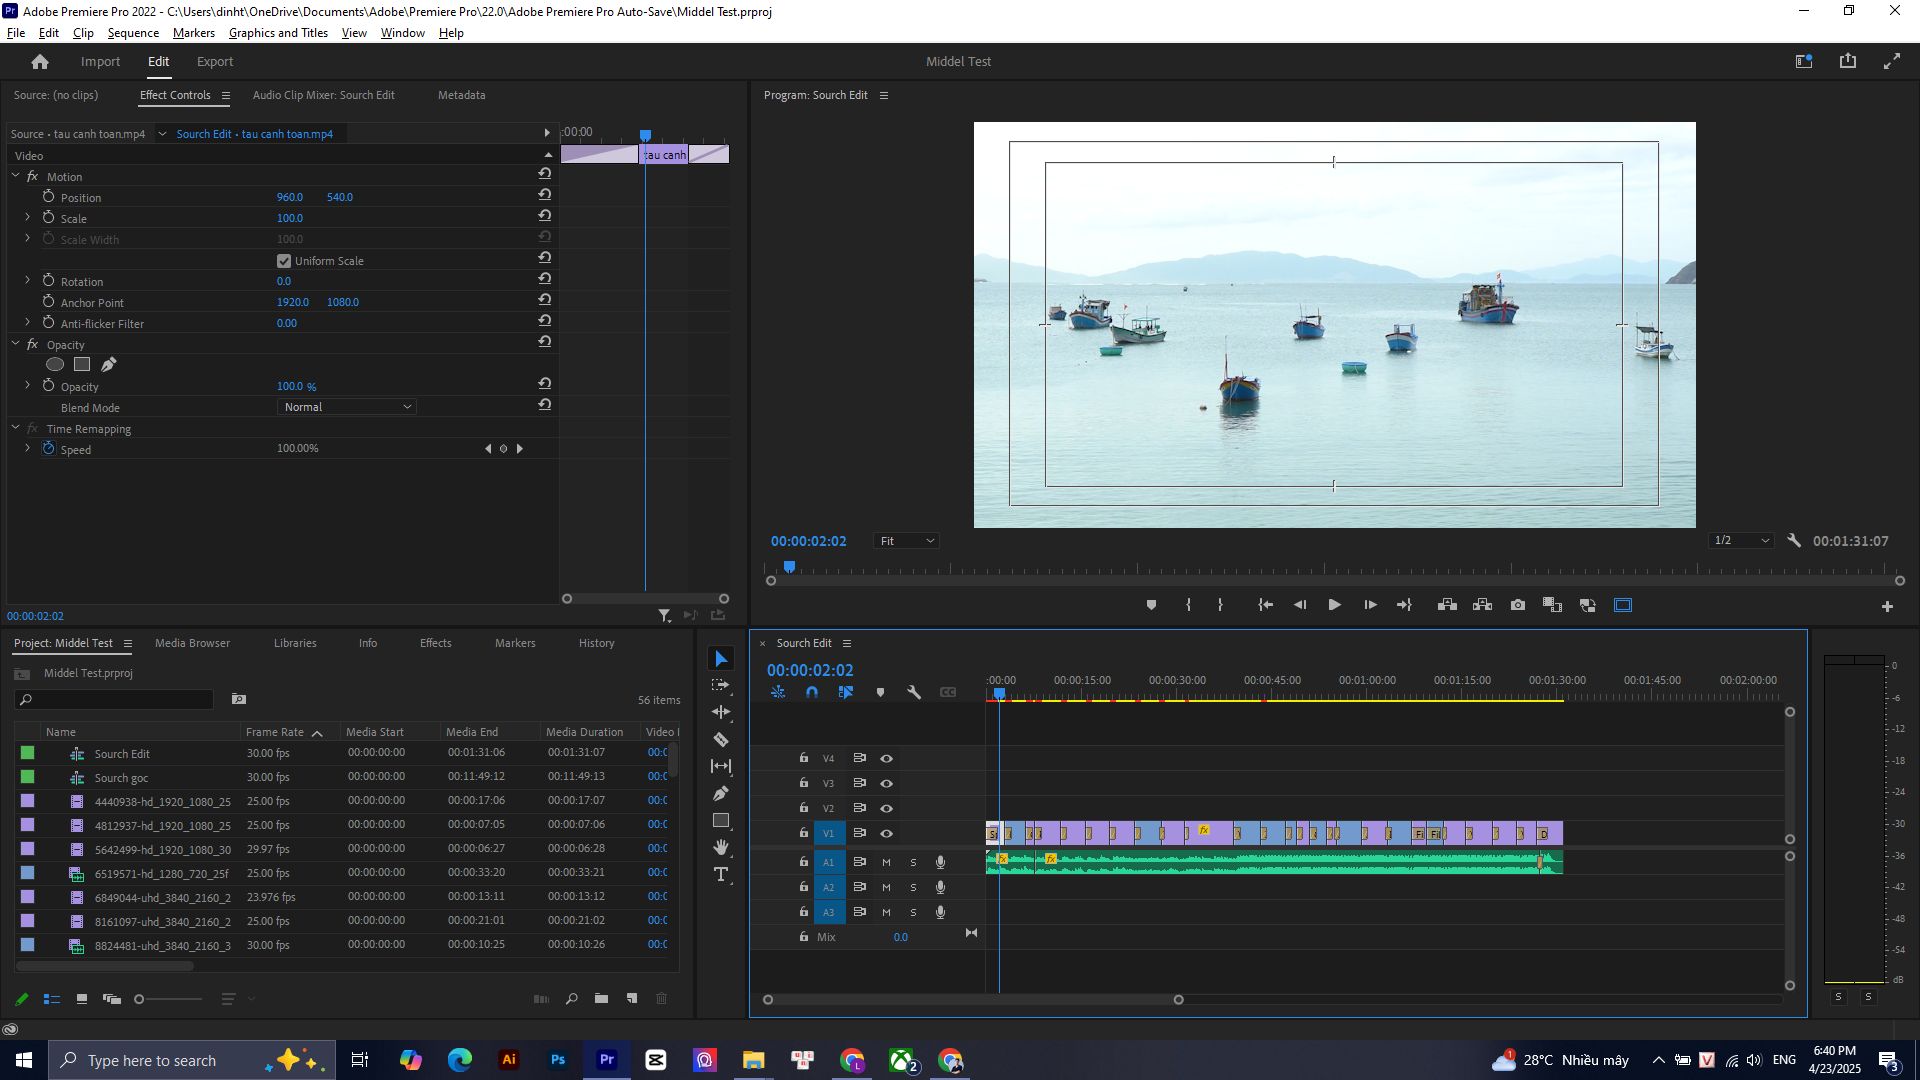Select the Ripple Edit tool
1920x1080 pixels.
(x=720, y=713)
